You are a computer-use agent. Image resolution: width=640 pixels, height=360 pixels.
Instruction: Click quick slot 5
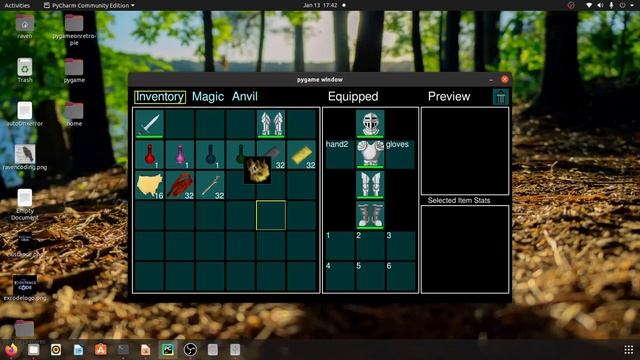click(x=370, y=276)
